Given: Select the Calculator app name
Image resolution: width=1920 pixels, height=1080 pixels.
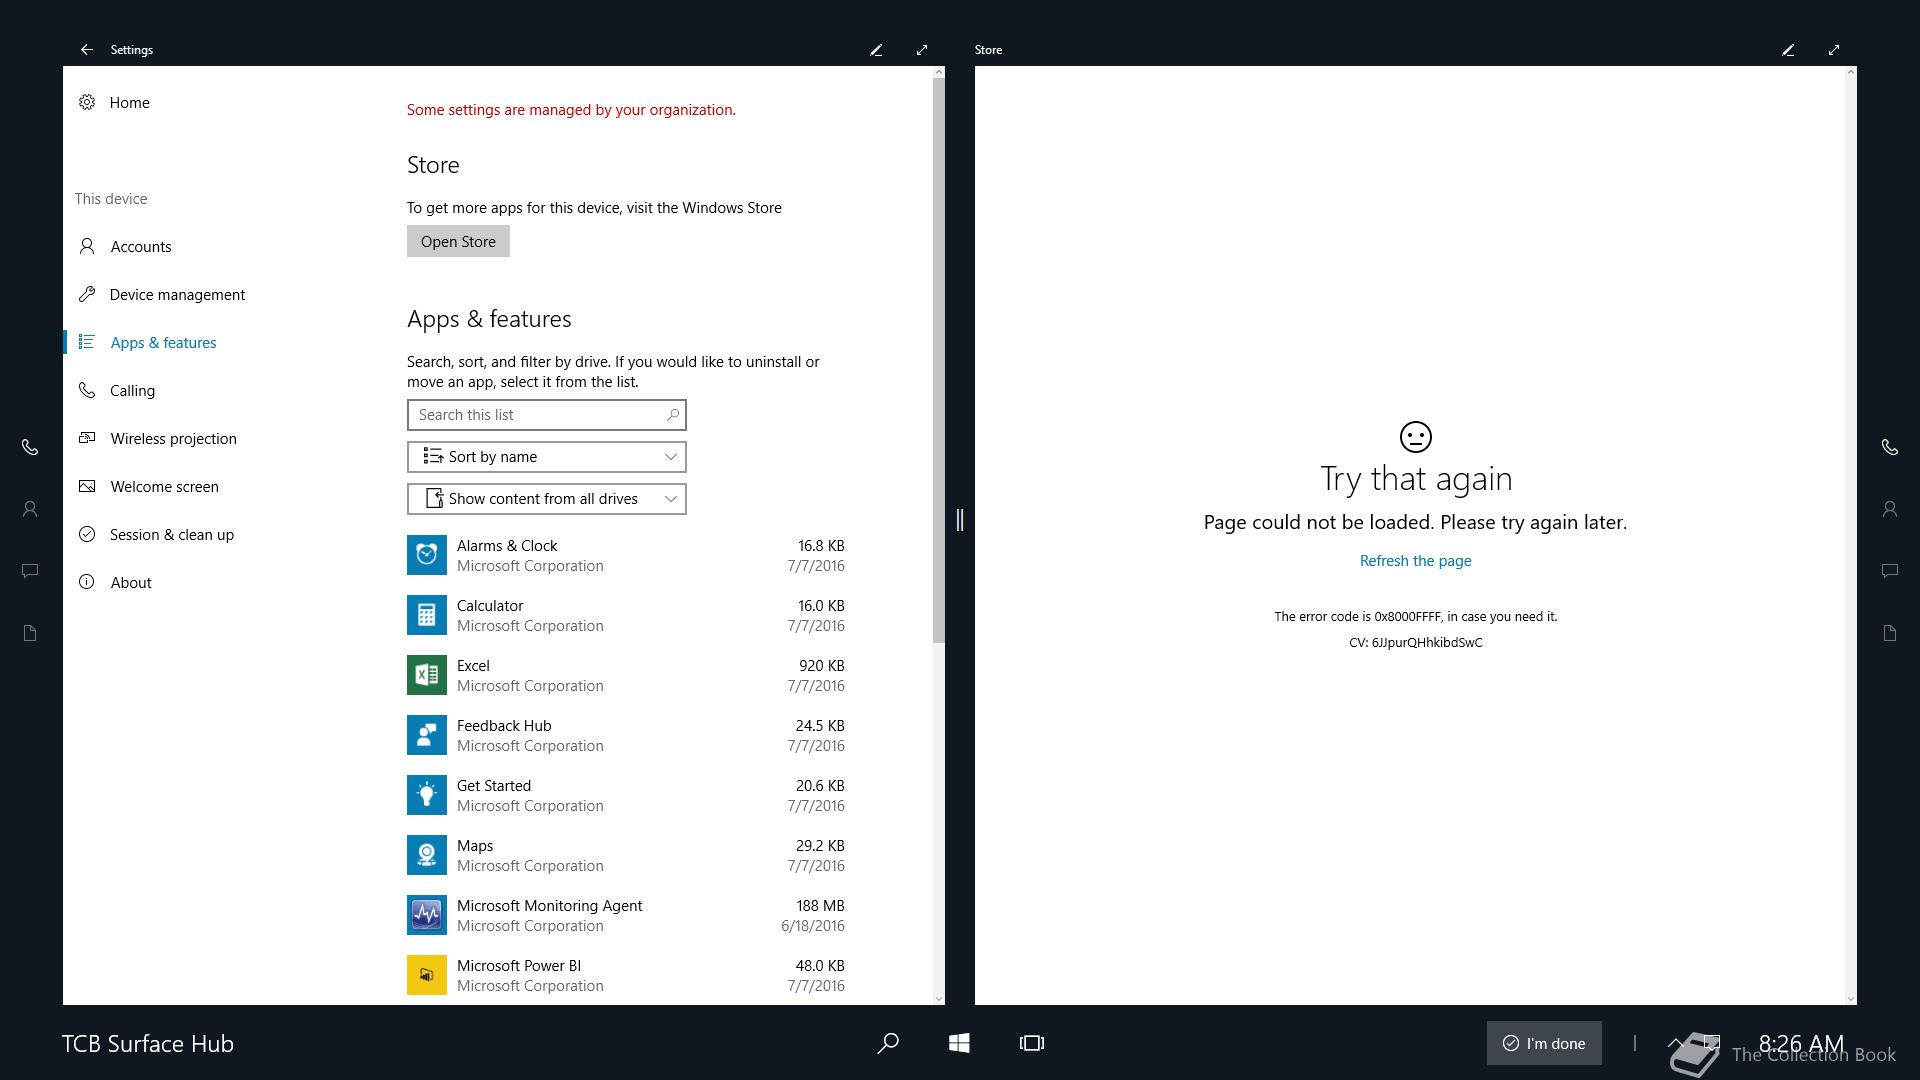Looking at the screenshot, I should [x=490, y=606].
